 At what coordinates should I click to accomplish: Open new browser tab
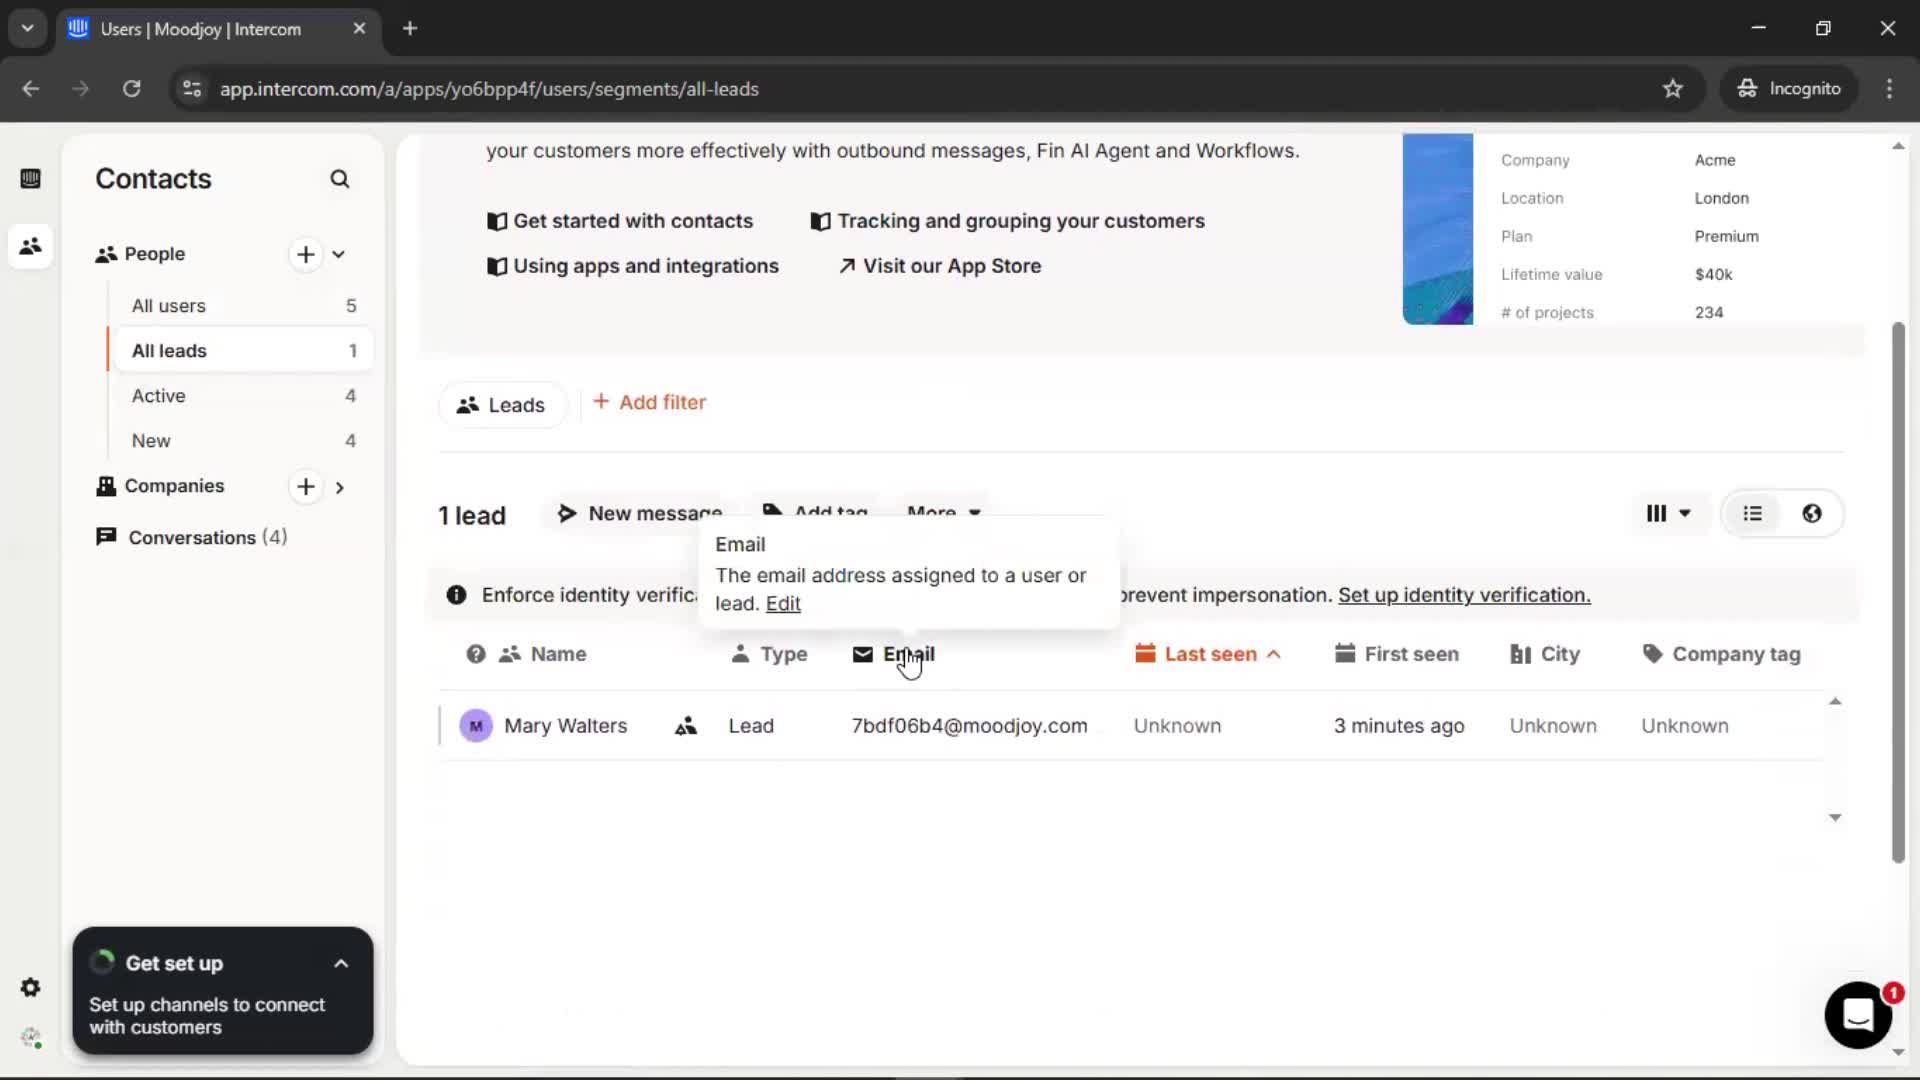(x=410, y=29)
